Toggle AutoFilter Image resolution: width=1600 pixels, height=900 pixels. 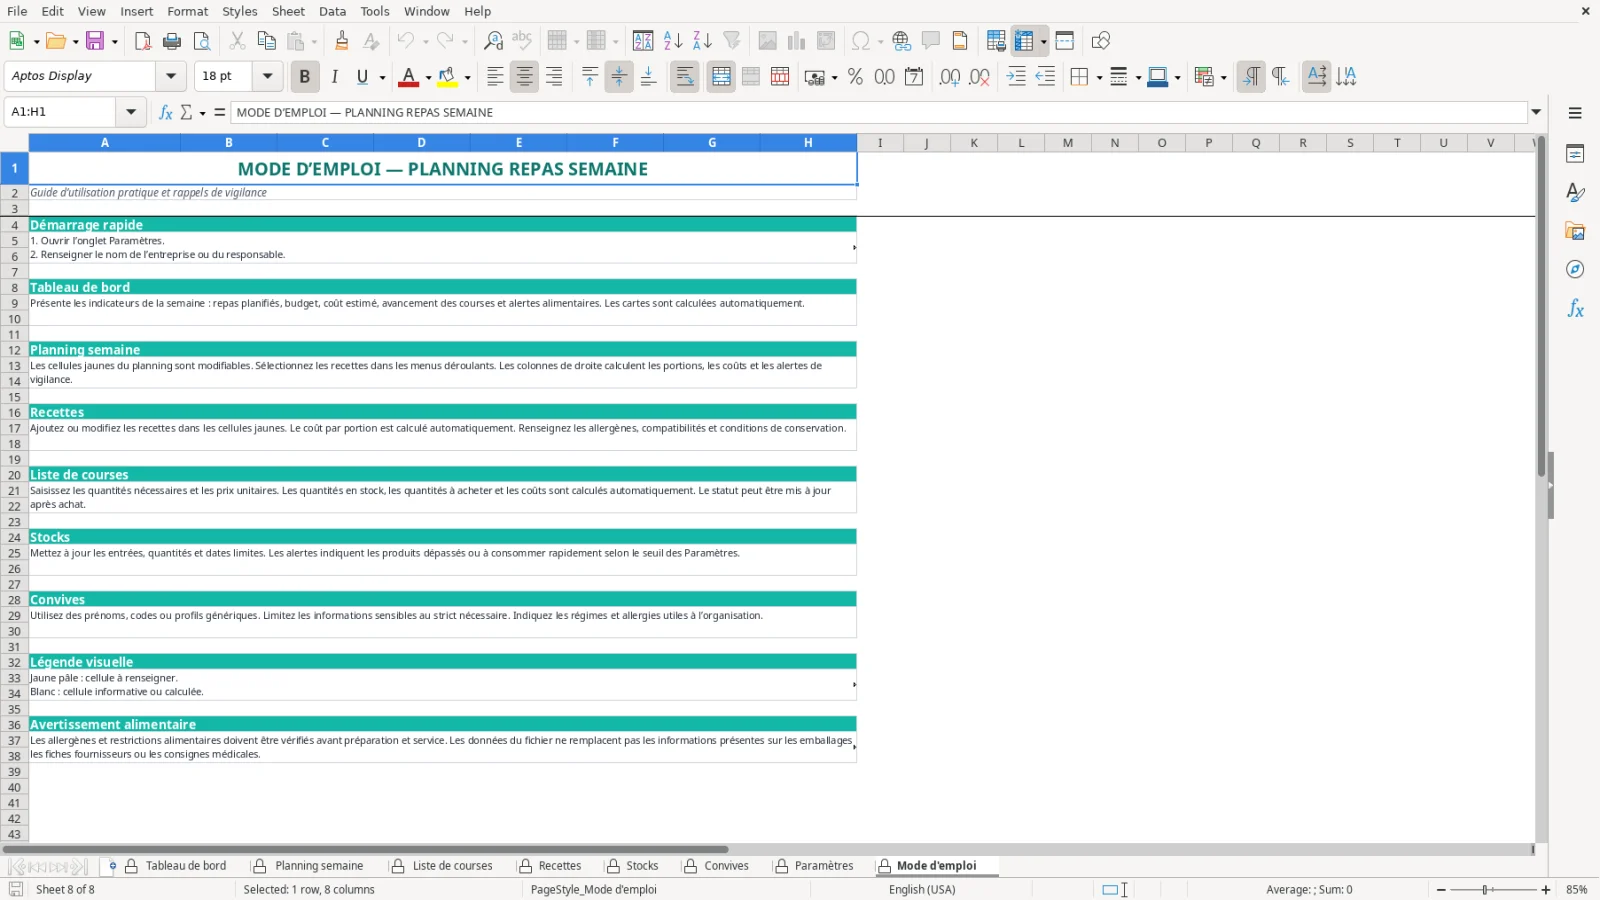732,41
